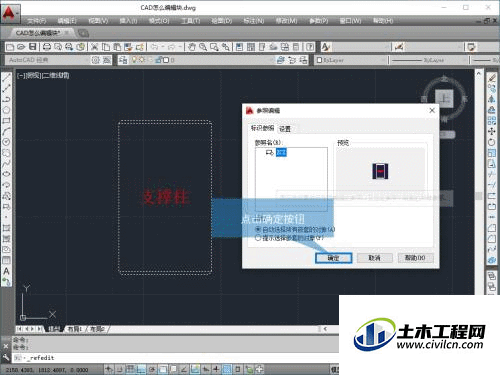Select the Rotate tool in modify toolbar

point(492,142)
